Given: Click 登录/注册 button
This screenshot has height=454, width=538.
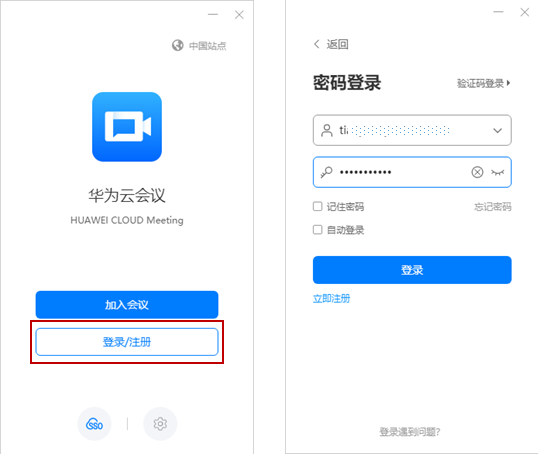Looking at the screenshot, I should pos(127,342).
